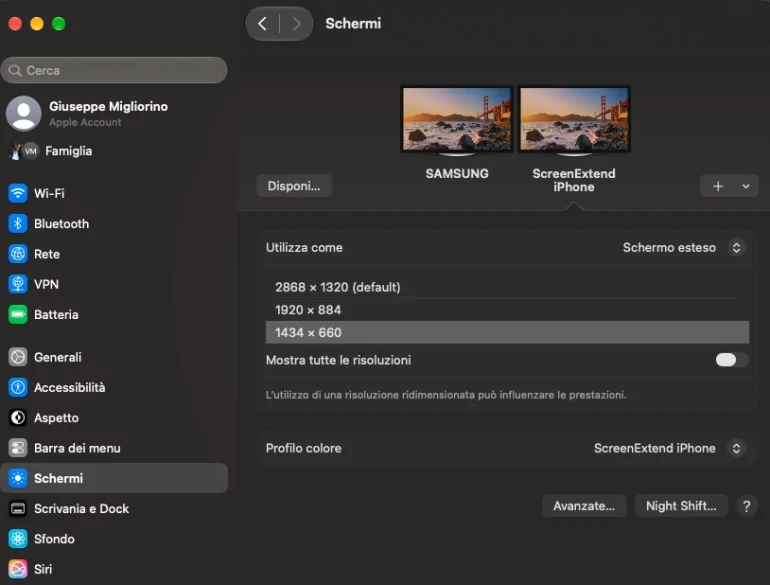Open Bluetooth settings pane

(114, 223)
